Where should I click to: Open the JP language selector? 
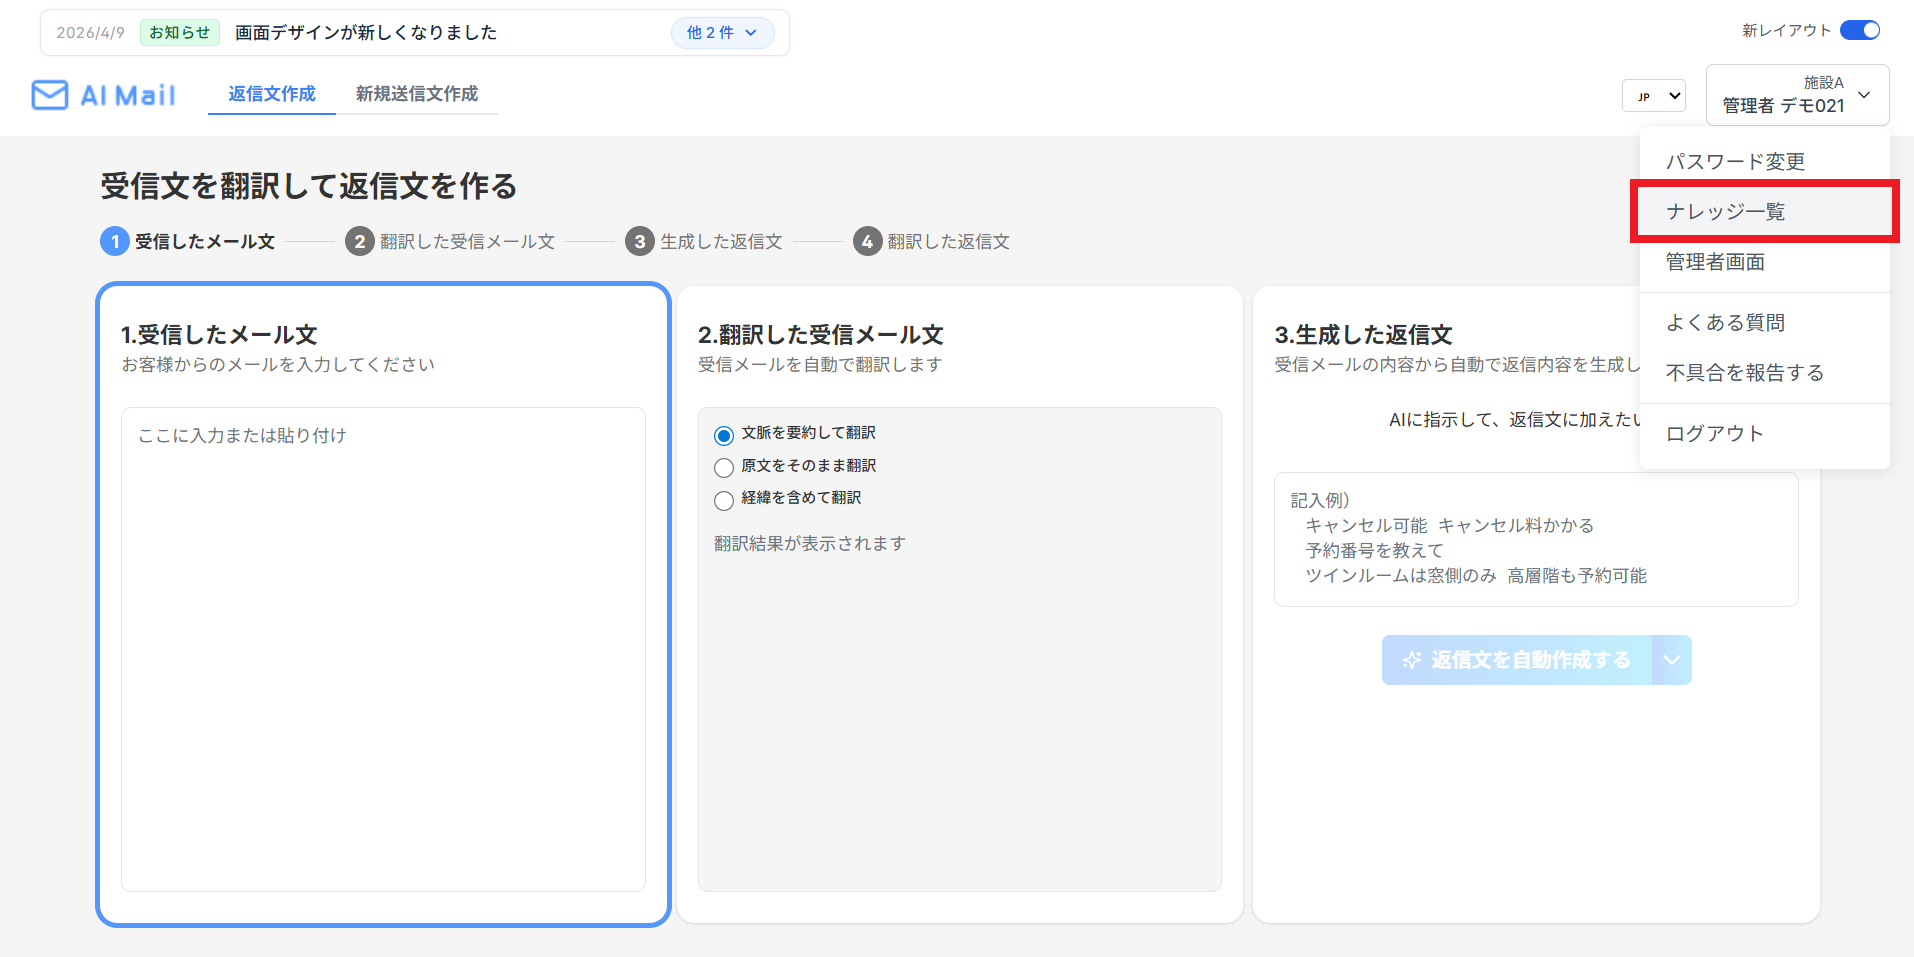coord(1654,96)
